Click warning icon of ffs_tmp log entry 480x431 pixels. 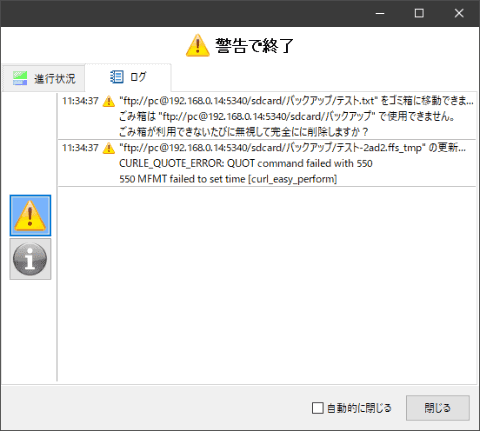[109, 148]
